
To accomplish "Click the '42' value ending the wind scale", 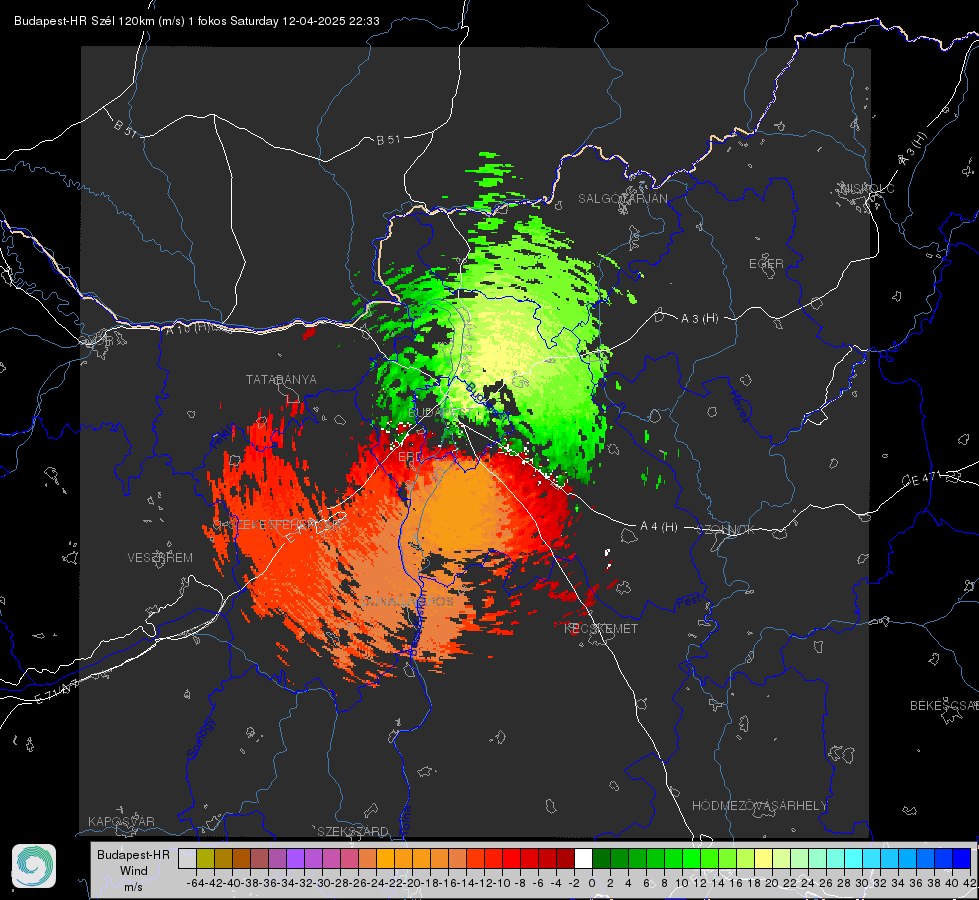I will (969, 883).
